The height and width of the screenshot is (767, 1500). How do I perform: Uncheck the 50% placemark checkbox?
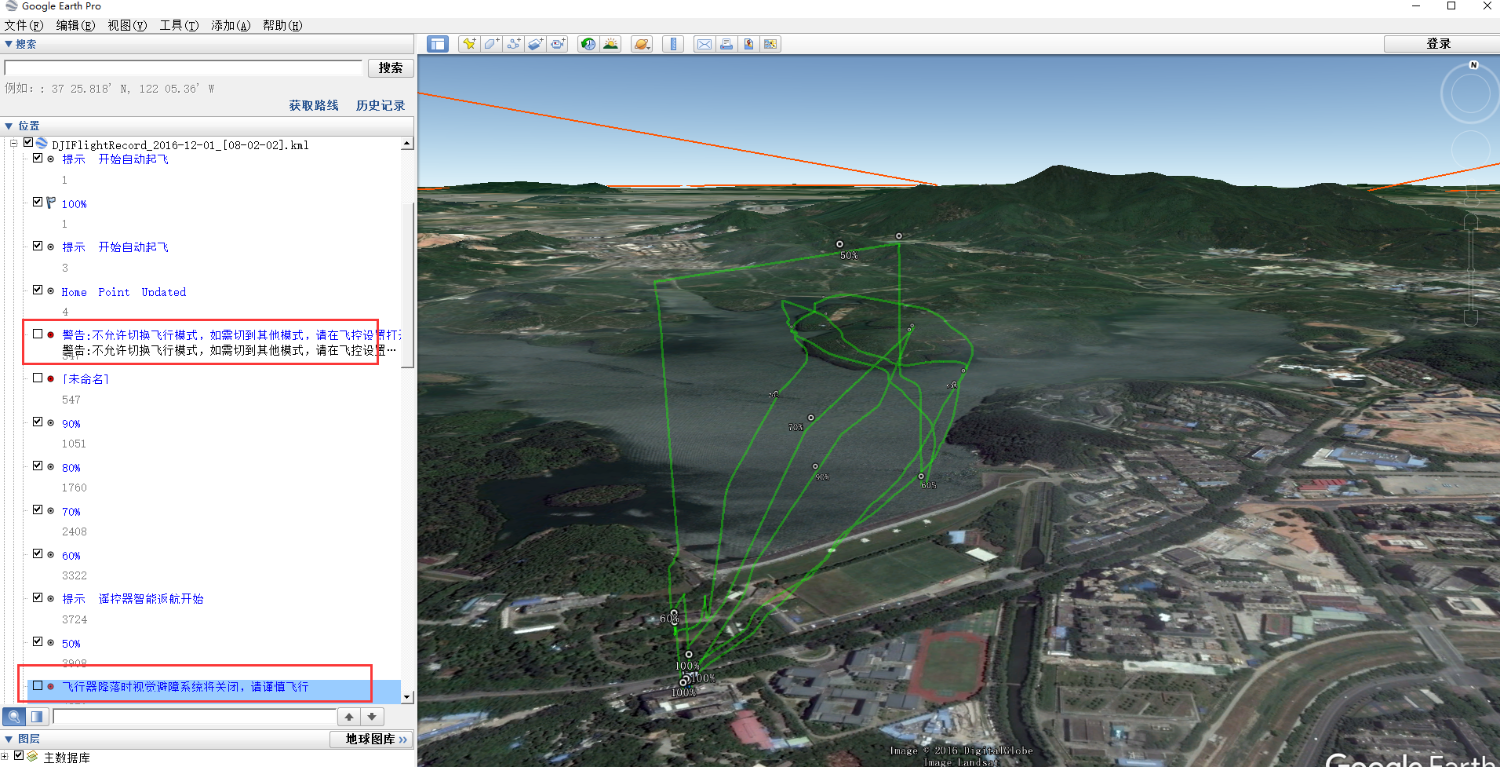point(38,642)
